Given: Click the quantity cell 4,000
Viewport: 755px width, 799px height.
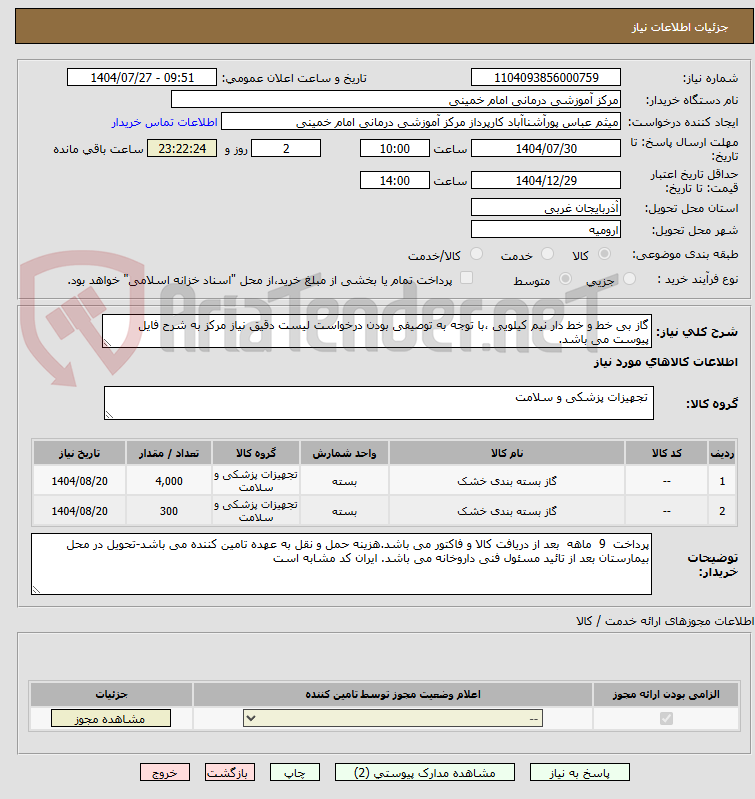Looking at the screenshot, I should [x=169, y=481].
